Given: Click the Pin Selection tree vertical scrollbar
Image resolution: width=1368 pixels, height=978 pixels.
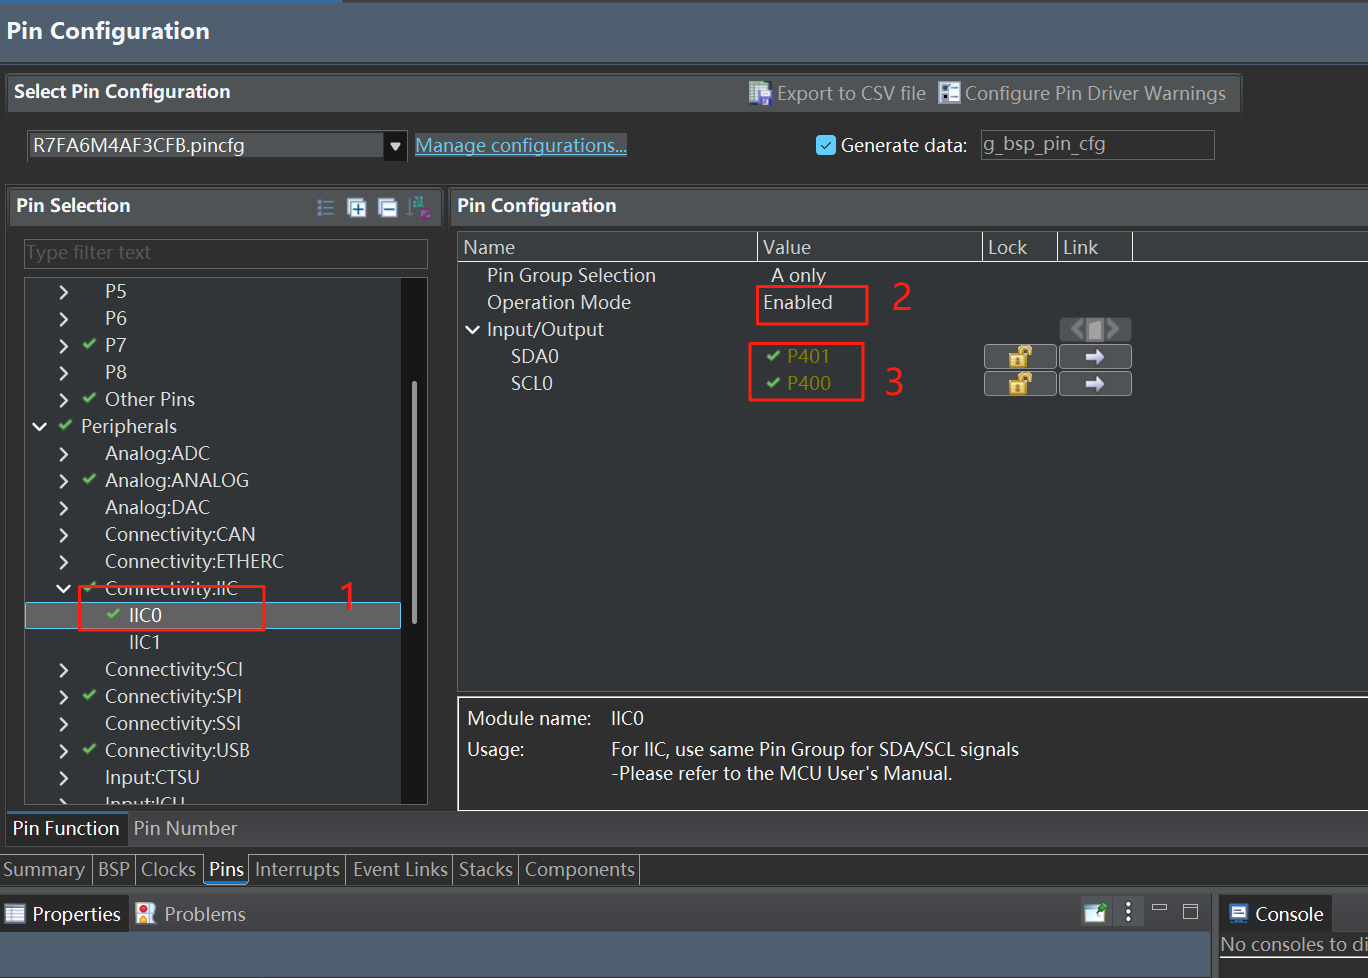Looking at the screenshot, I should (x=414, y=500).
